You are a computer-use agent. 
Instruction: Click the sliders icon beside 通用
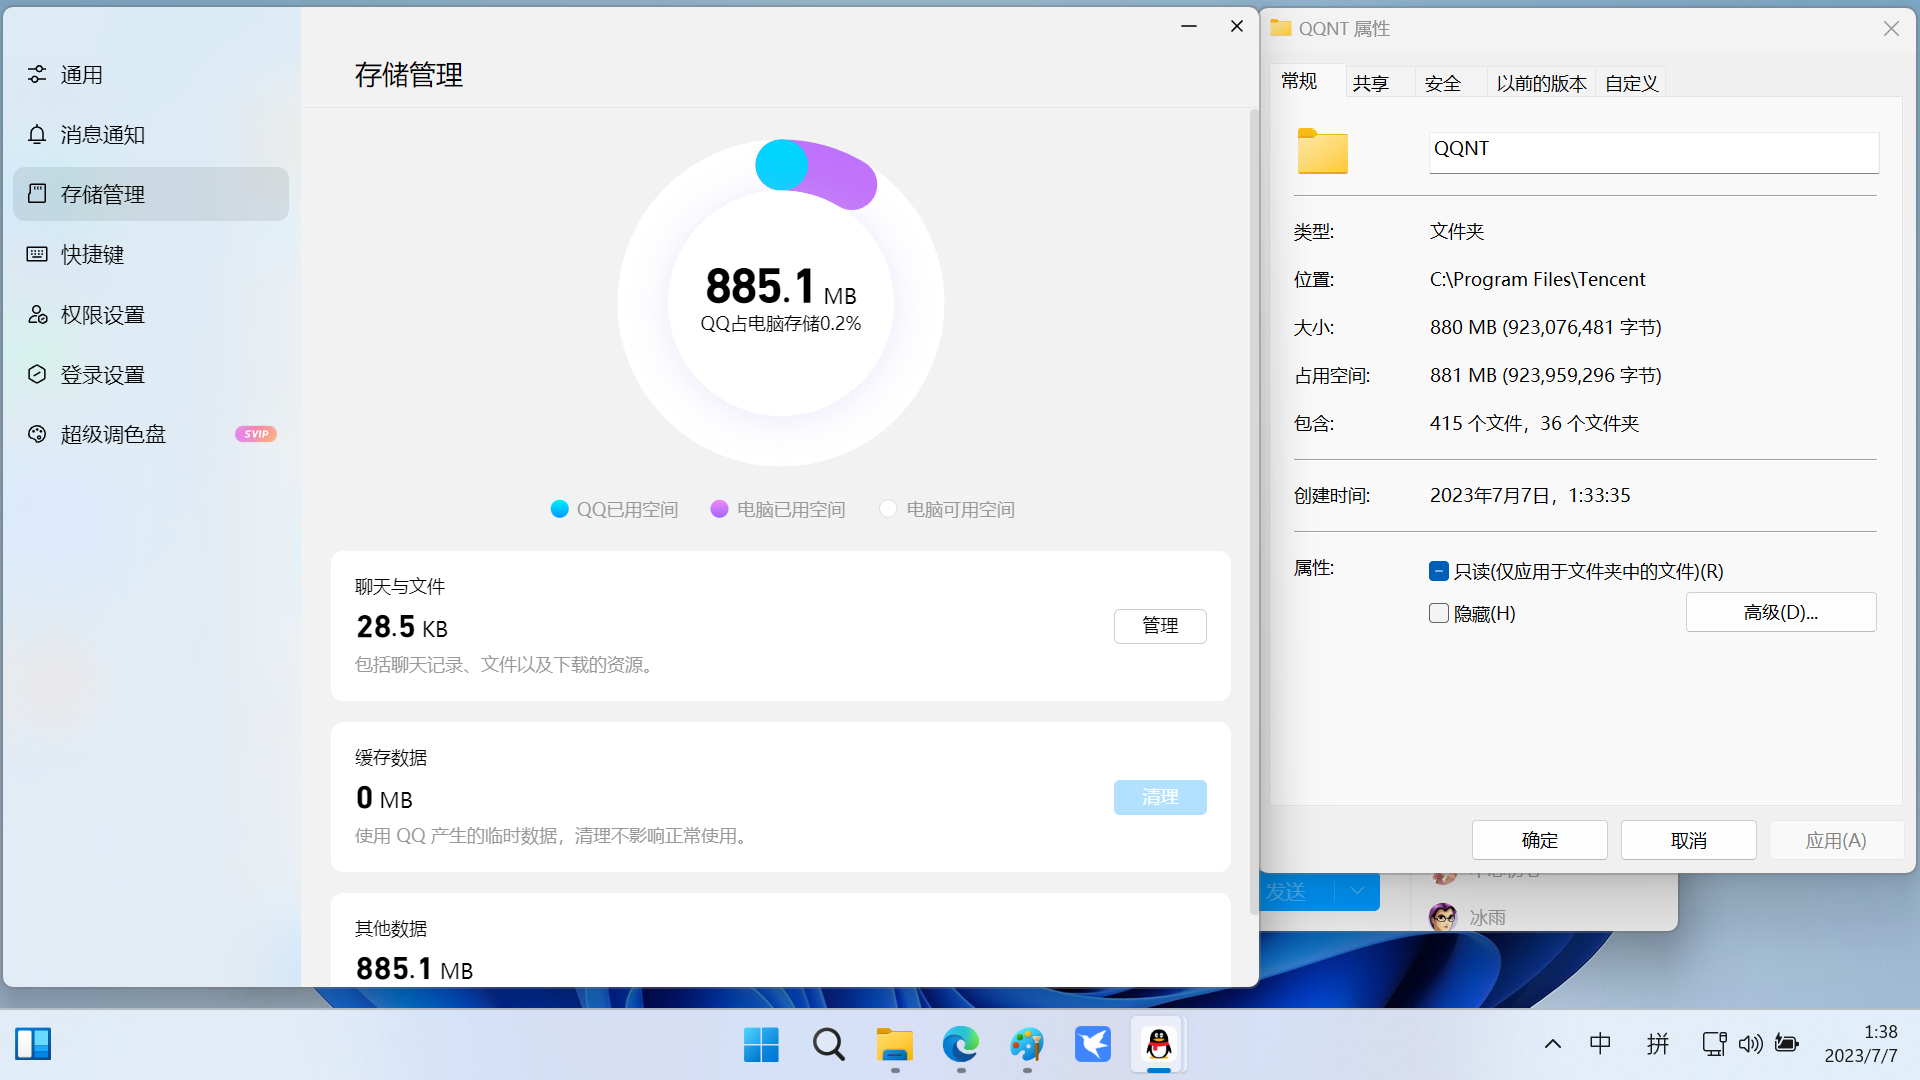37,75
